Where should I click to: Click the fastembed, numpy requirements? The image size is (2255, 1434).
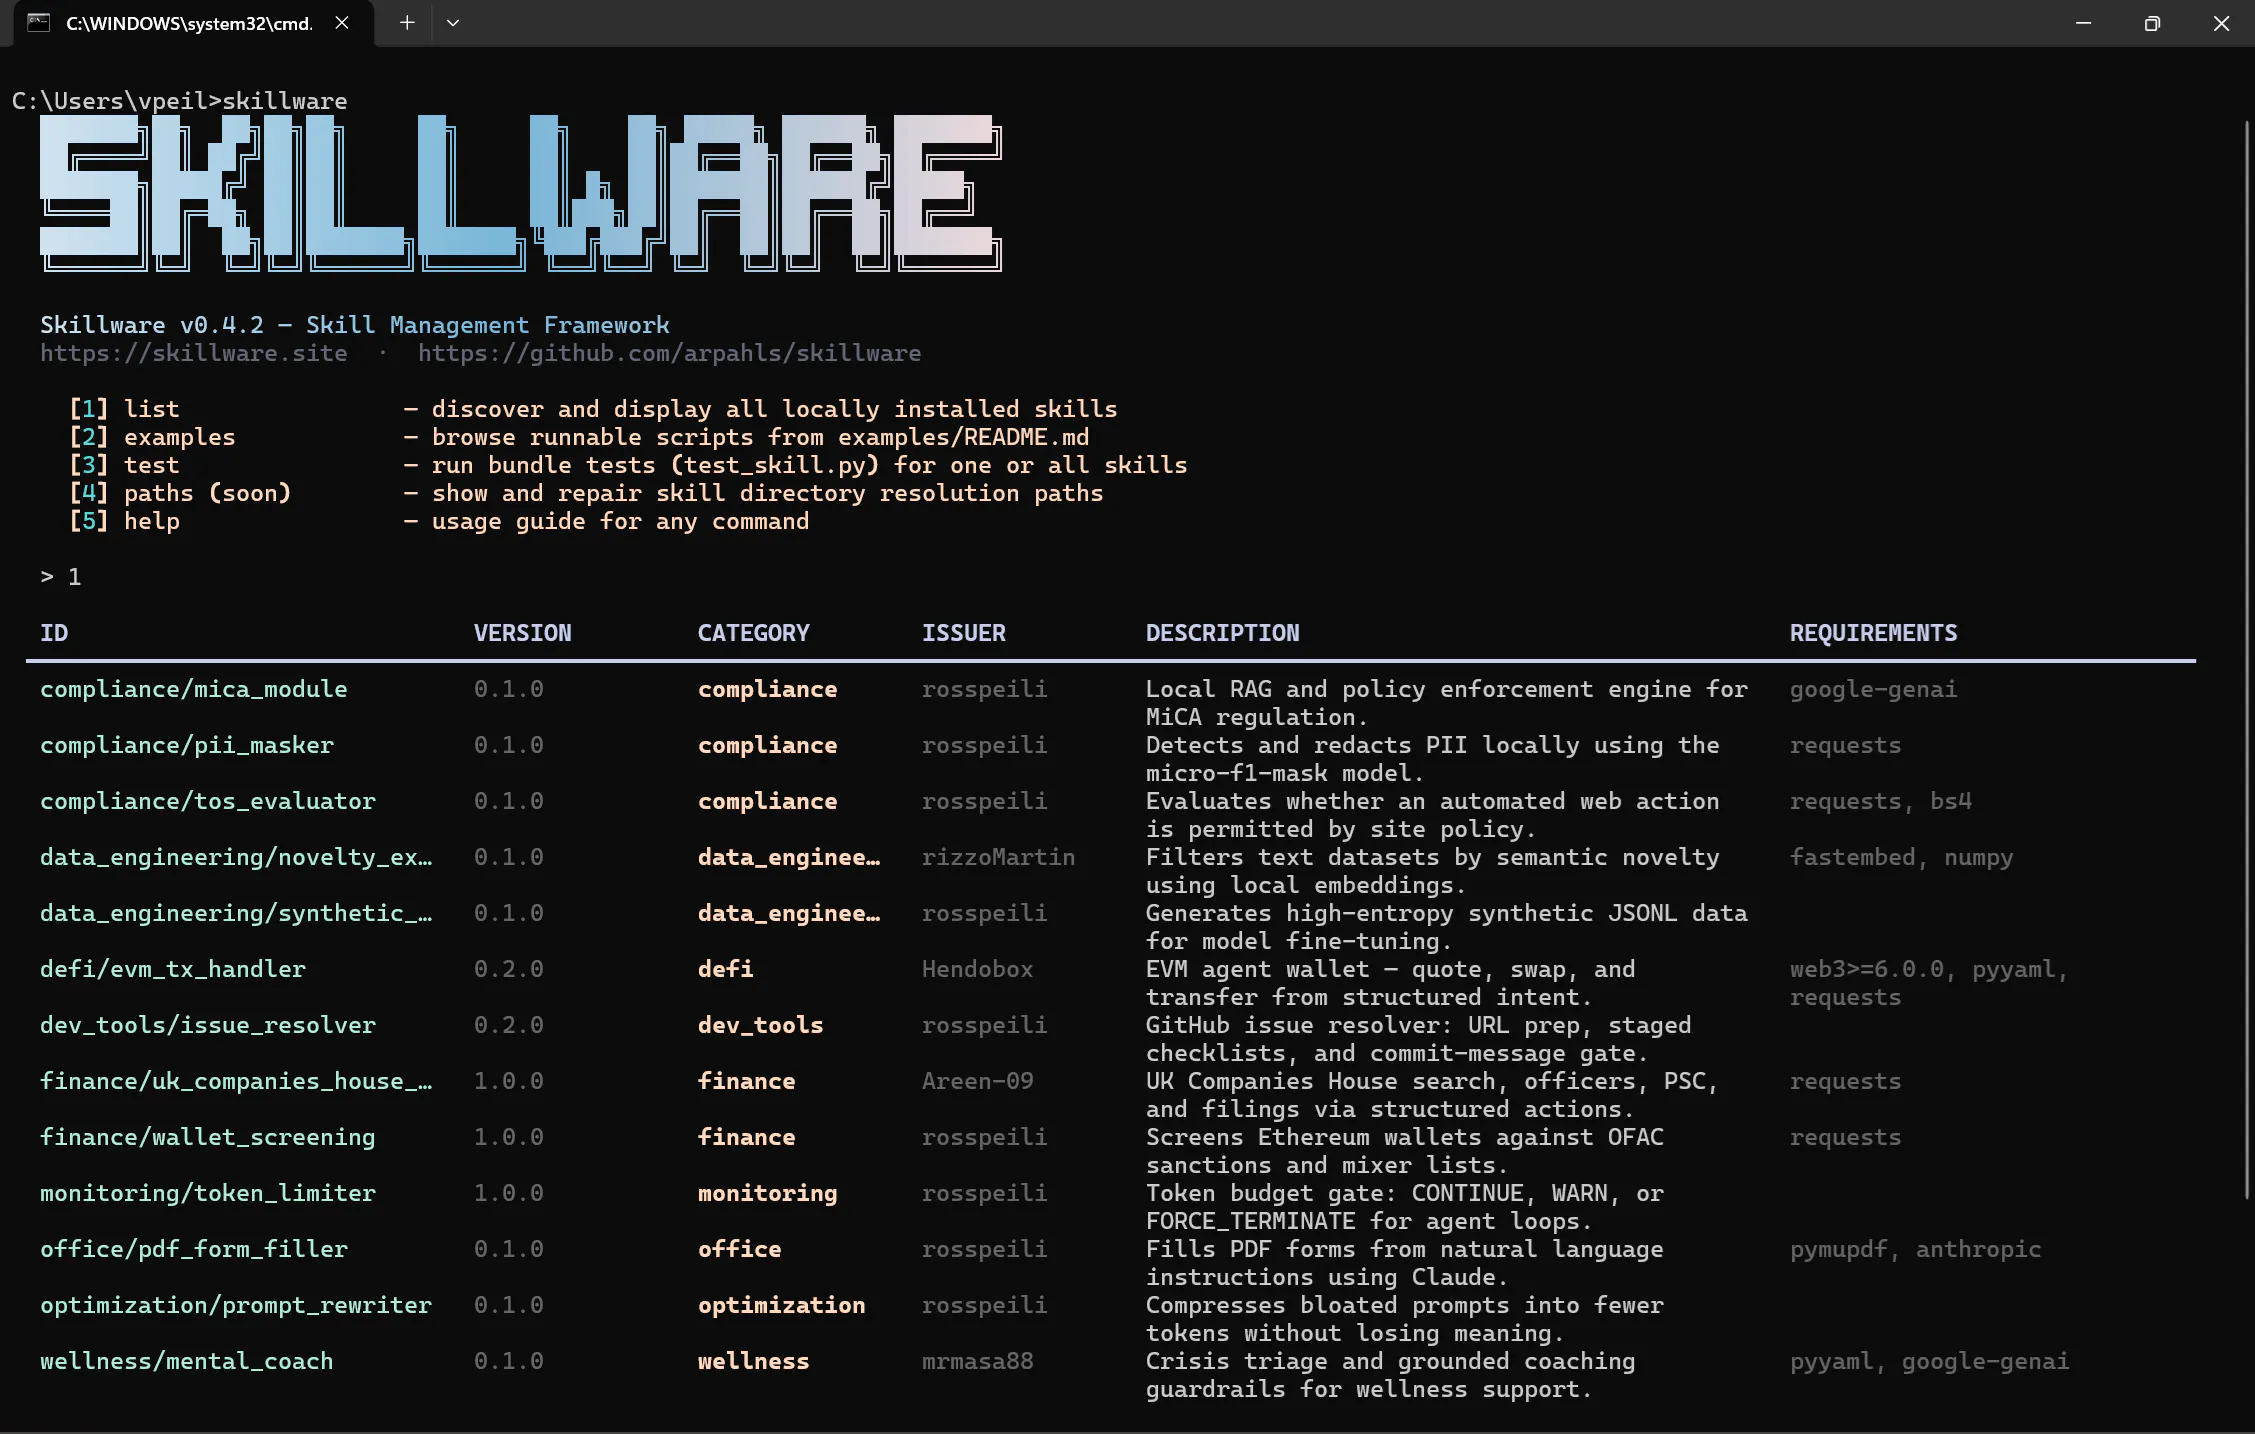[1902, 857]
